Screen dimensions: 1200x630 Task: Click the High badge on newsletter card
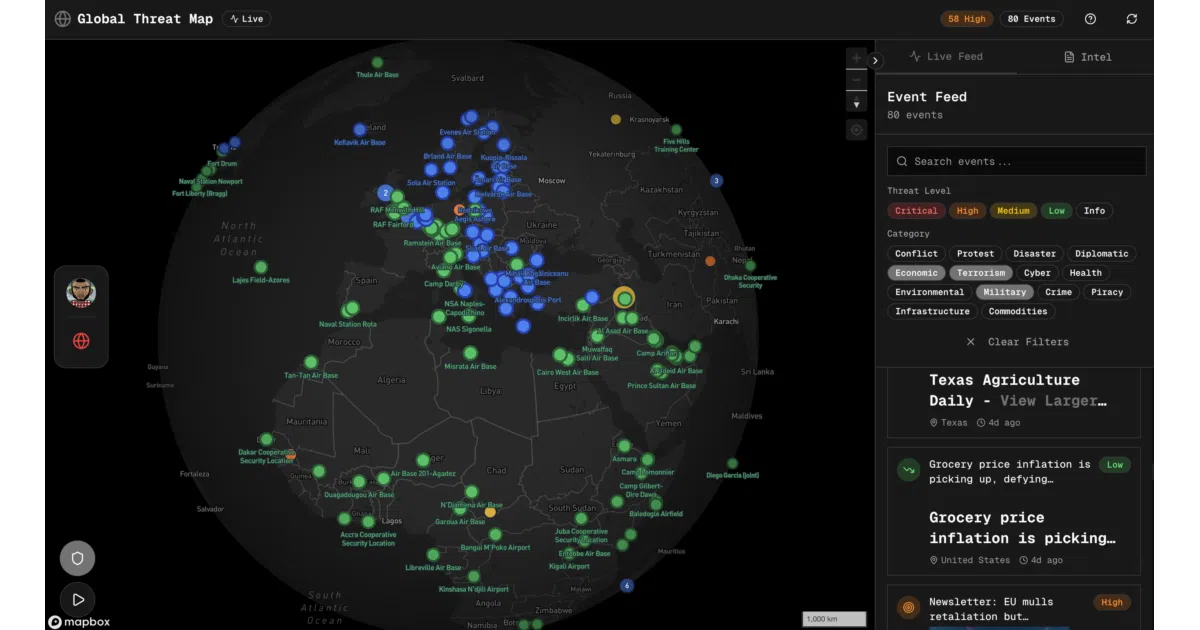pyautogui.click(x=1112, y=603)
